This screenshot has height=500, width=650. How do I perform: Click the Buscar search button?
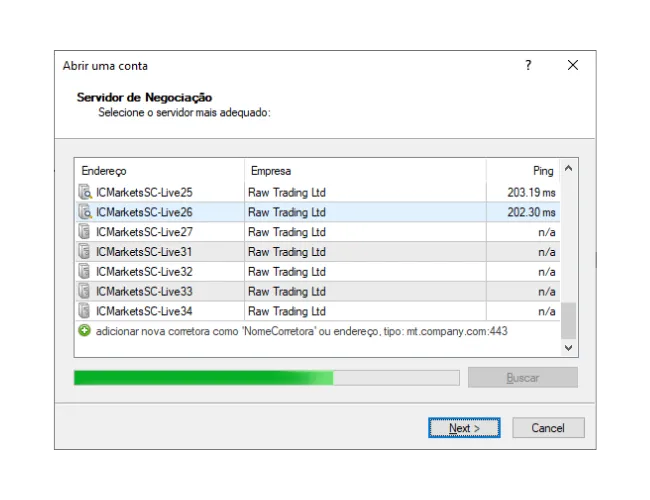[x=522, y=378]
